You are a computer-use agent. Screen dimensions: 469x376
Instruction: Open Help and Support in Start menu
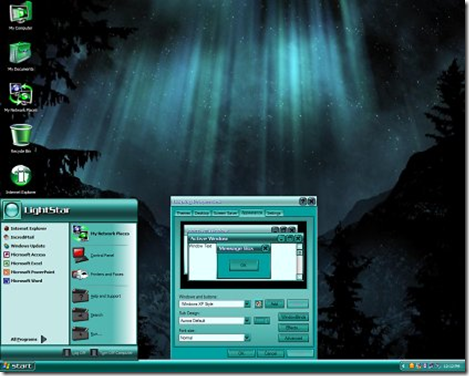(97, 296)
